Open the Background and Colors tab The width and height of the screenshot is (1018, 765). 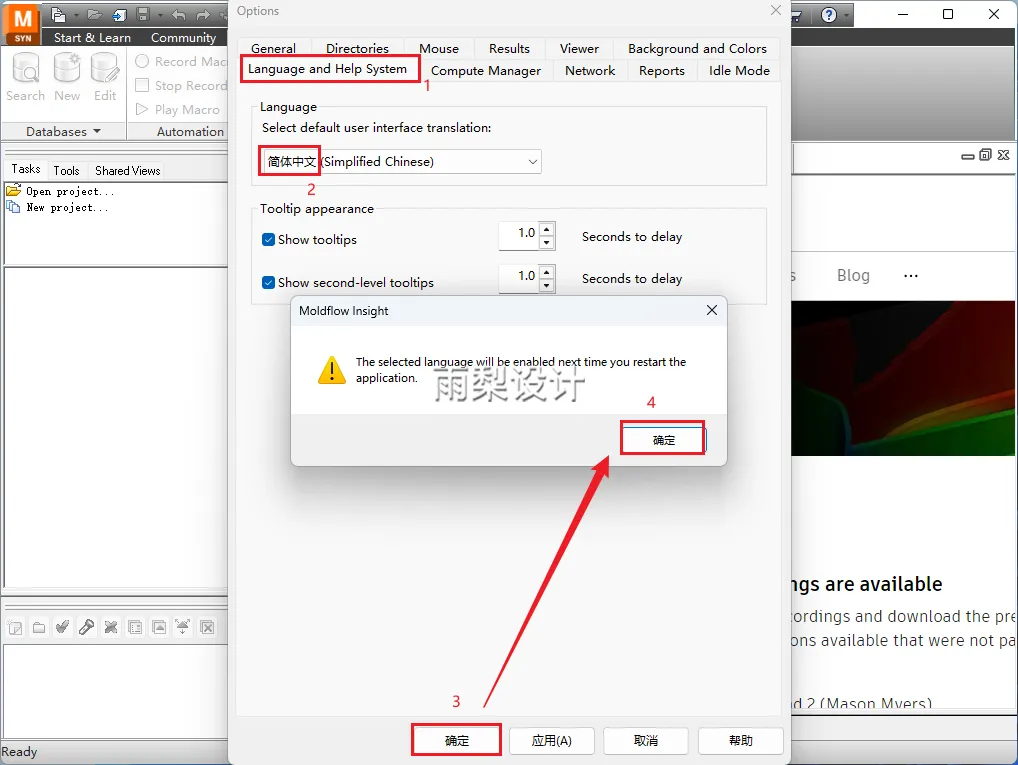point(697,49)
